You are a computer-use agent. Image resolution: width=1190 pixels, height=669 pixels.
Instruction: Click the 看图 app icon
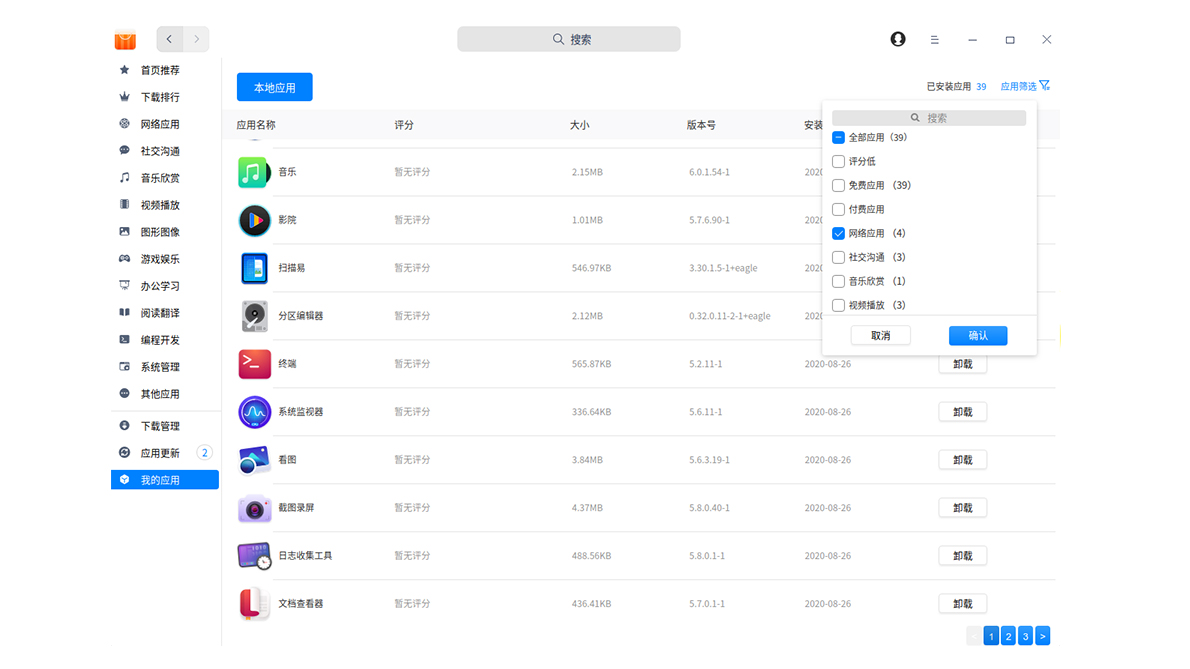tap(254, 460)
